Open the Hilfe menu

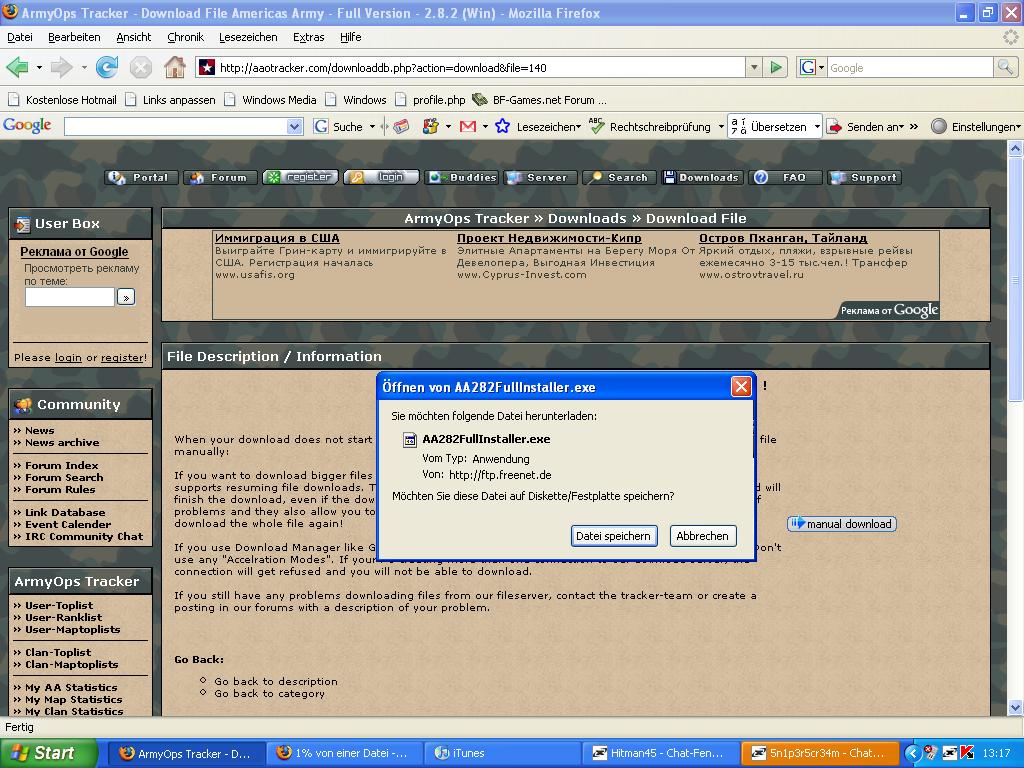click(351, 37)
